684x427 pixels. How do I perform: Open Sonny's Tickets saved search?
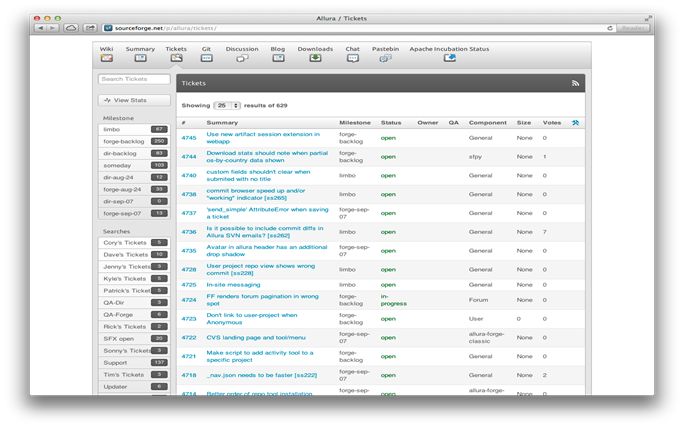tap(133, 350)
